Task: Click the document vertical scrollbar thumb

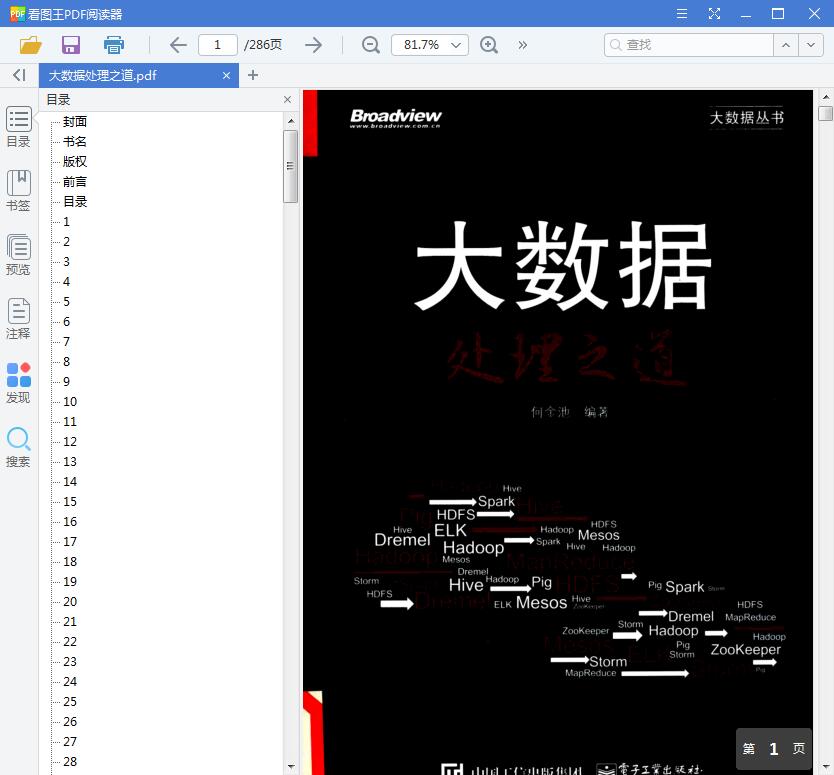Action: point(825,113)
